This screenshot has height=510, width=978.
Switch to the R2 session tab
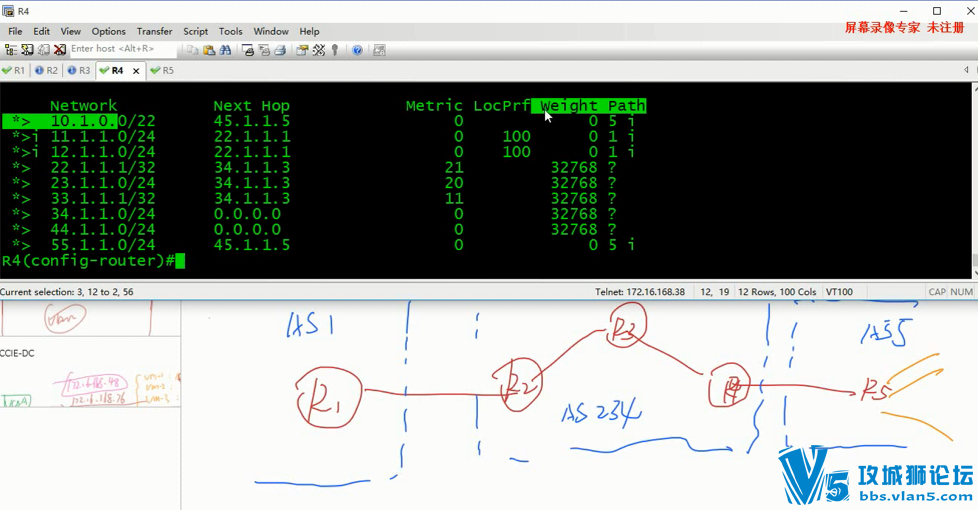[47, 70]
